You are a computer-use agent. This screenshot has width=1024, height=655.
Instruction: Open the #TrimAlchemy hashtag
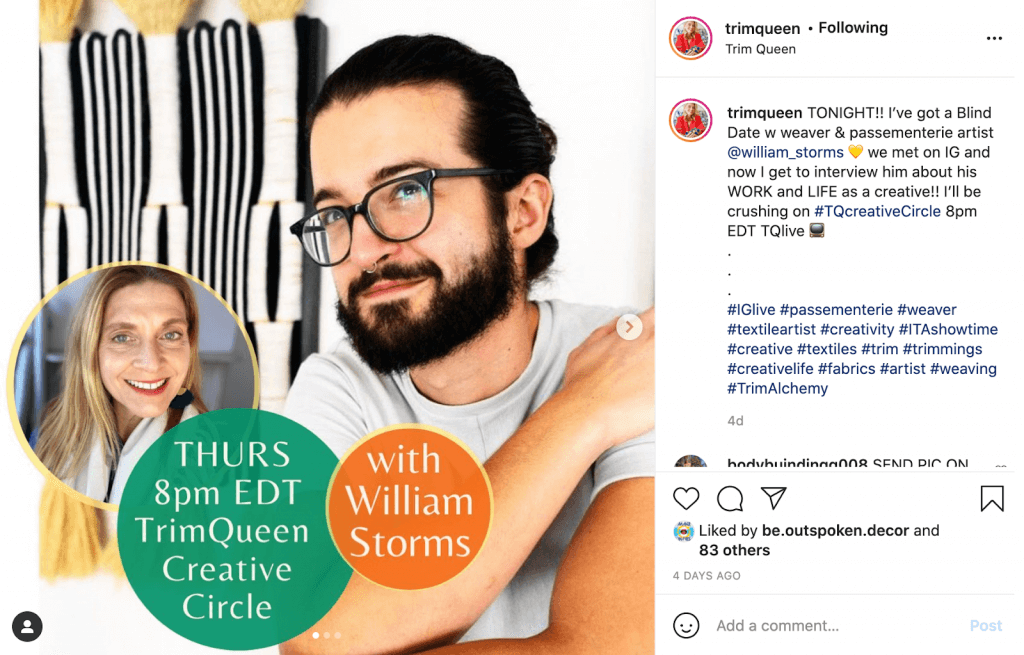pos(777,388)
